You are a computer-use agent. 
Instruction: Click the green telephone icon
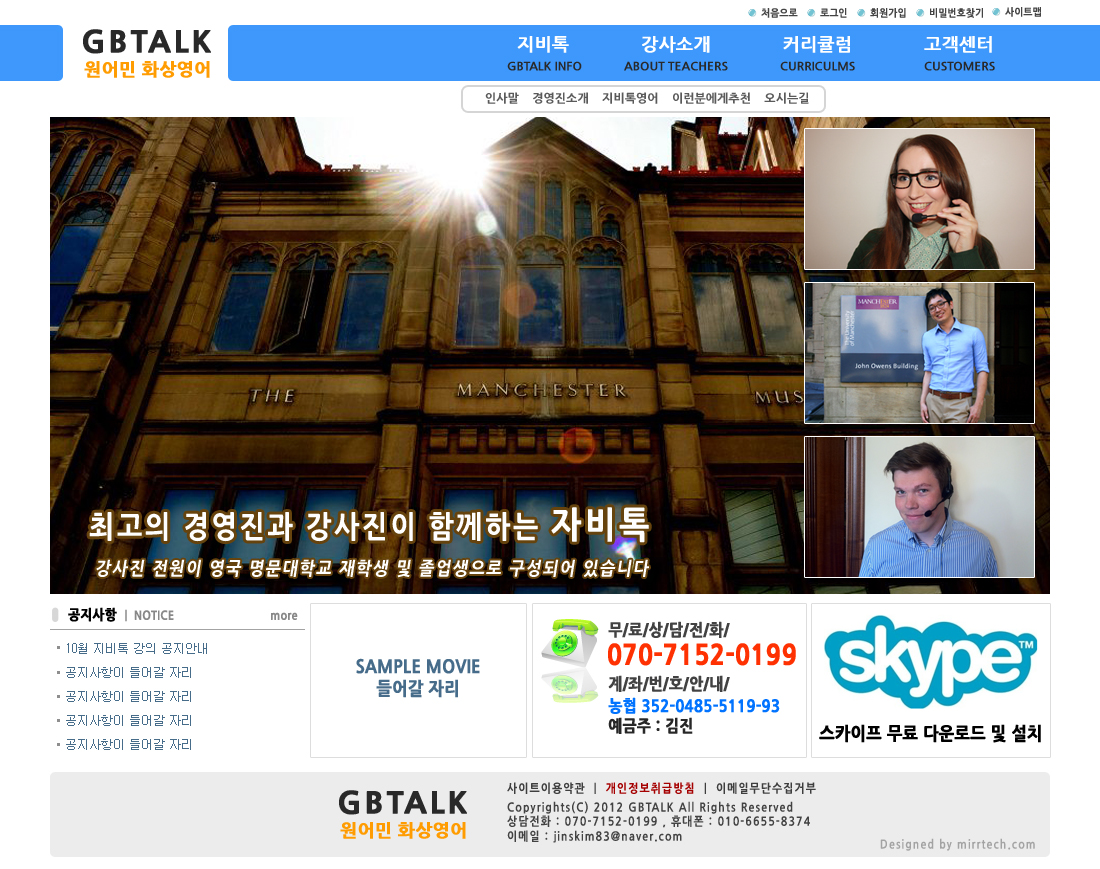click(x=570, y=661)
